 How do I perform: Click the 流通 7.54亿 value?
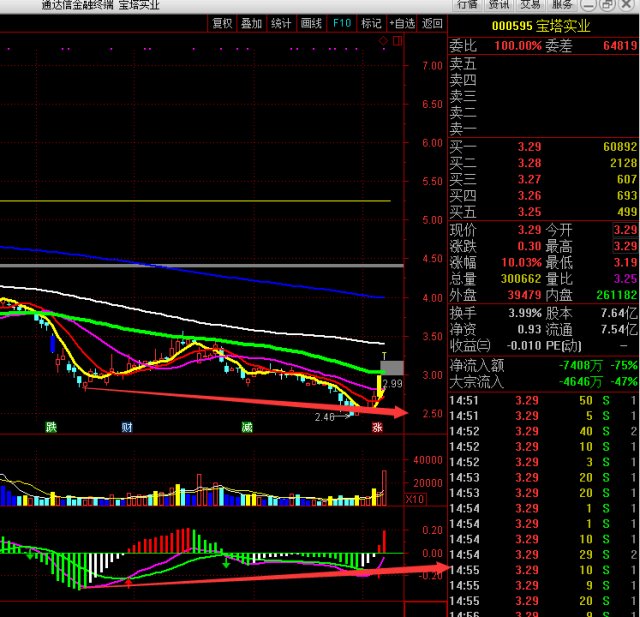click(619, 330)
